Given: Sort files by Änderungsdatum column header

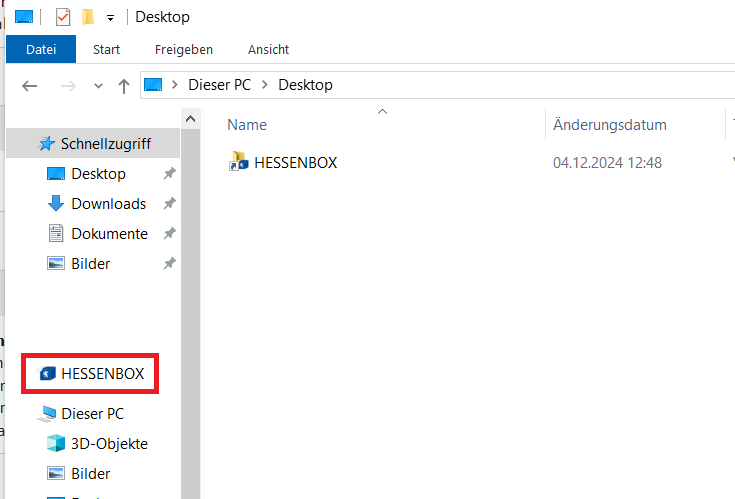Looking at the screenshot, I should point(609,125).
